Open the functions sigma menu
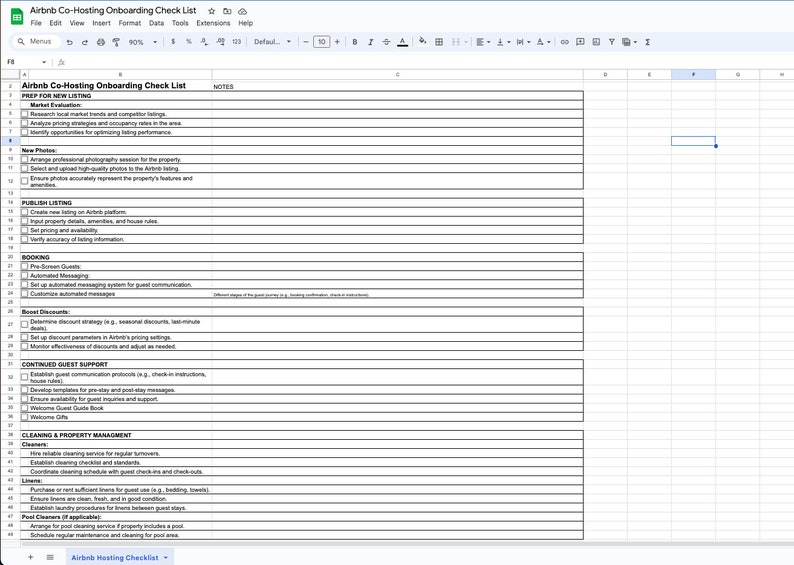 [648, 42]
